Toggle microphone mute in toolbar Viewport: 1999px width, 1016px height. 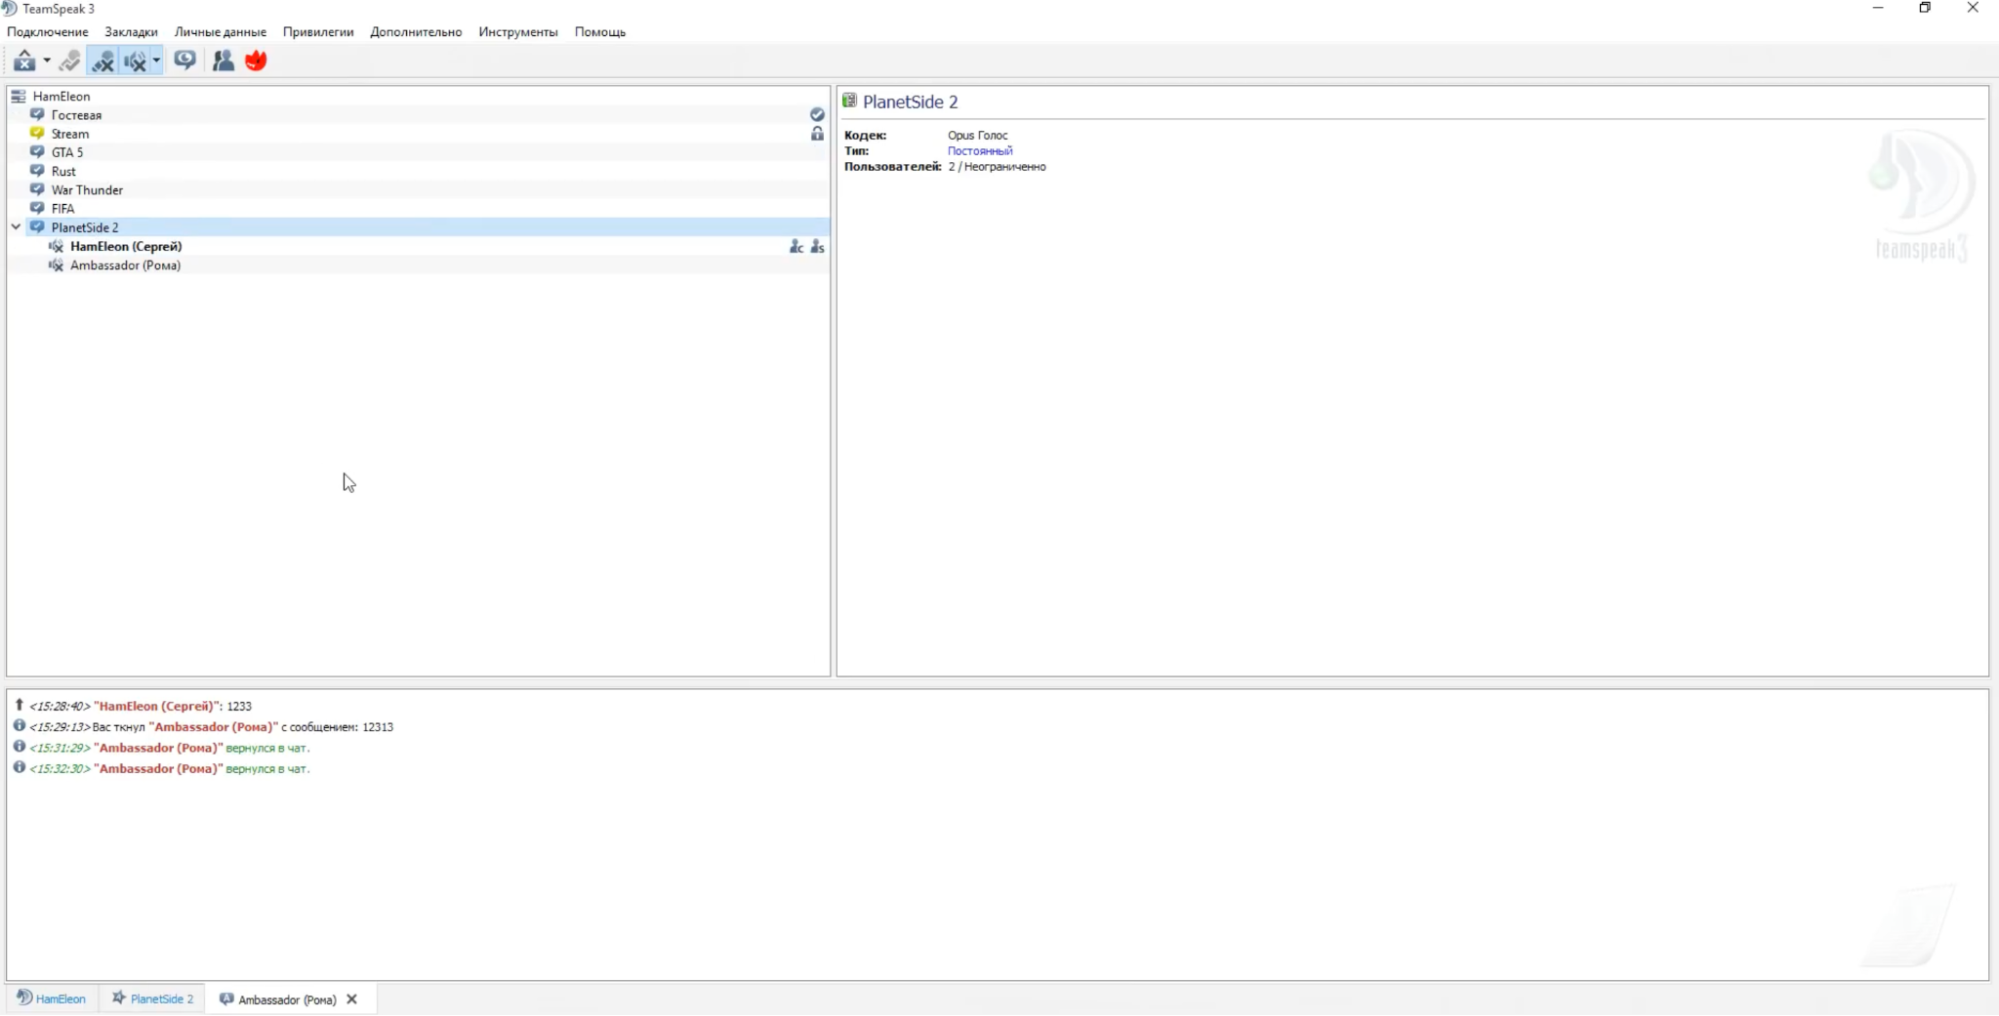103,61
